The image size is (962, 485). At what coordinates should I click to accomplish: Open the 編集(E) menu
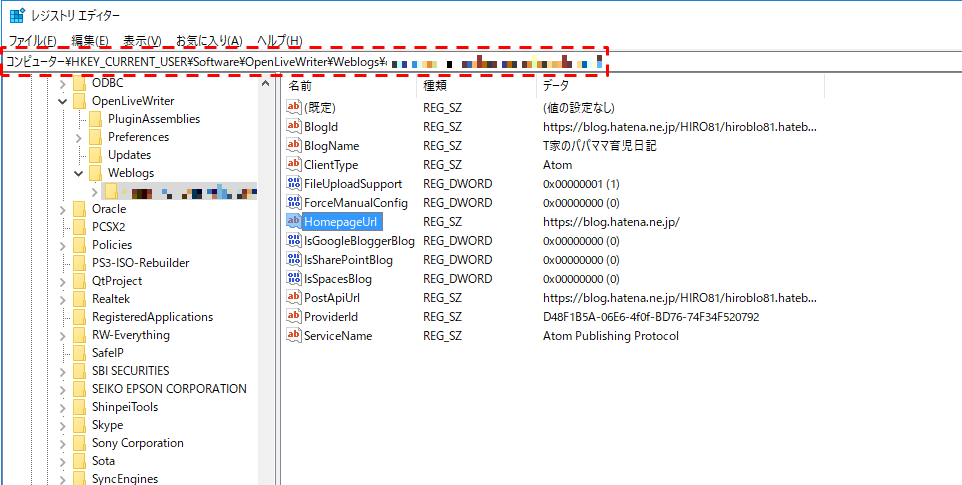pos(90,41)
